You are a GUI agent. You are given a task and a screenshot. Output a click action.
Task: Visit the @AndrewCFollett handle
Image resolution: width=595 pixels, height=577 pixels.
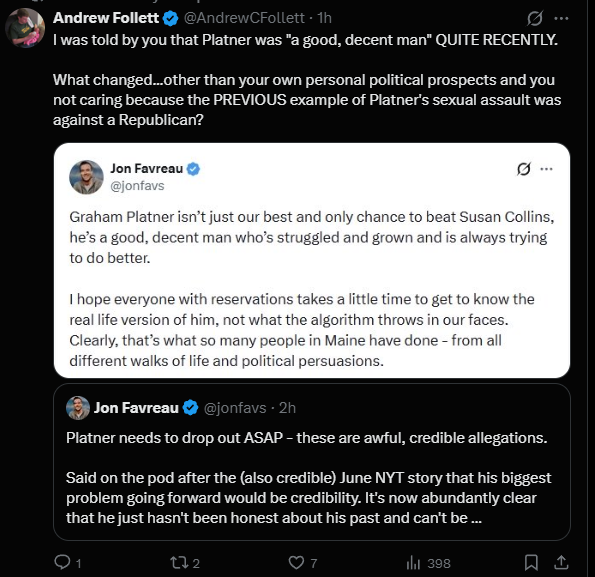click(244, 18)
